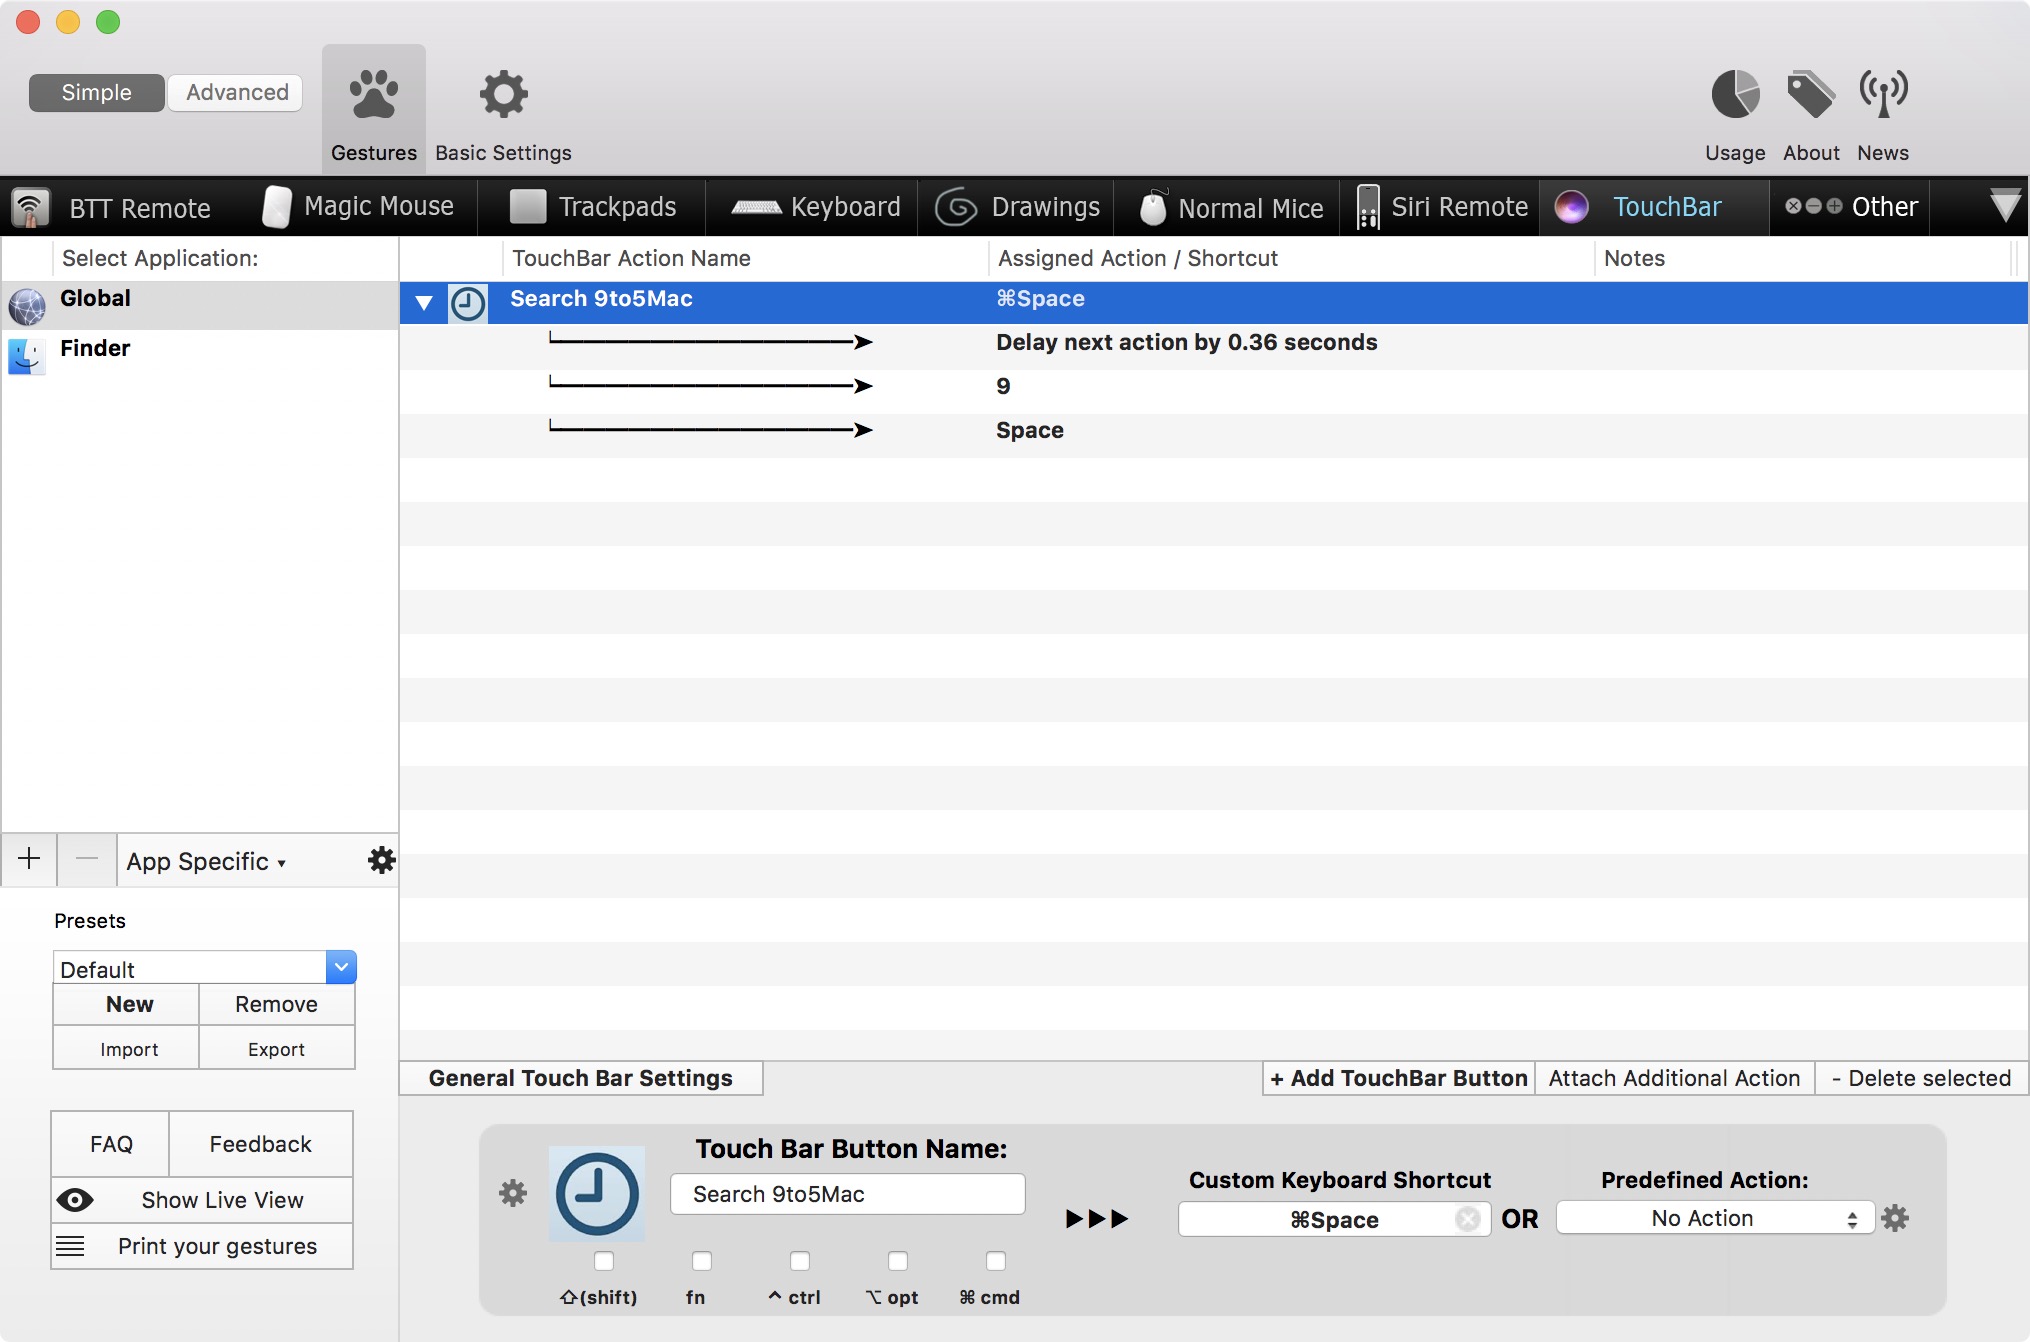
Task: Click Attach Additional Action button
Action: [1674, 1078]
